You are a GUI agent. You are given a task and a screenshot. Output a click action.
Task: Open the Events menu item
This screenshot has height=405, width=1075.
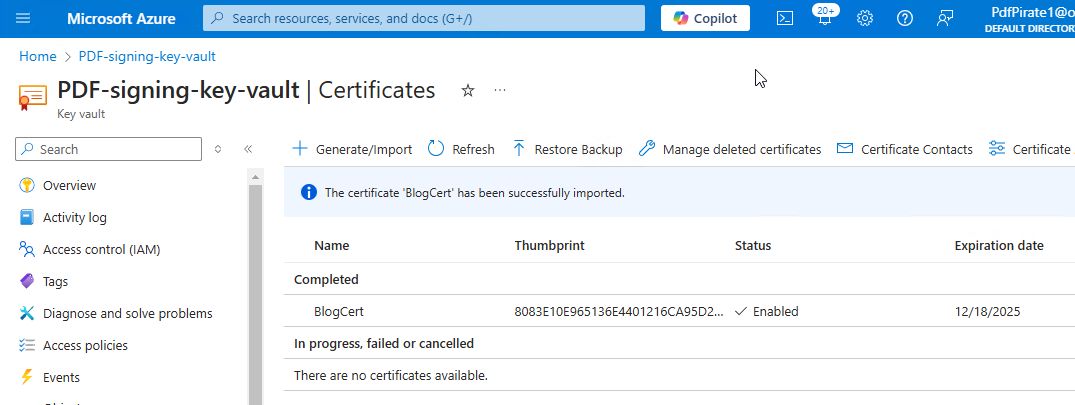coord(61,377)
